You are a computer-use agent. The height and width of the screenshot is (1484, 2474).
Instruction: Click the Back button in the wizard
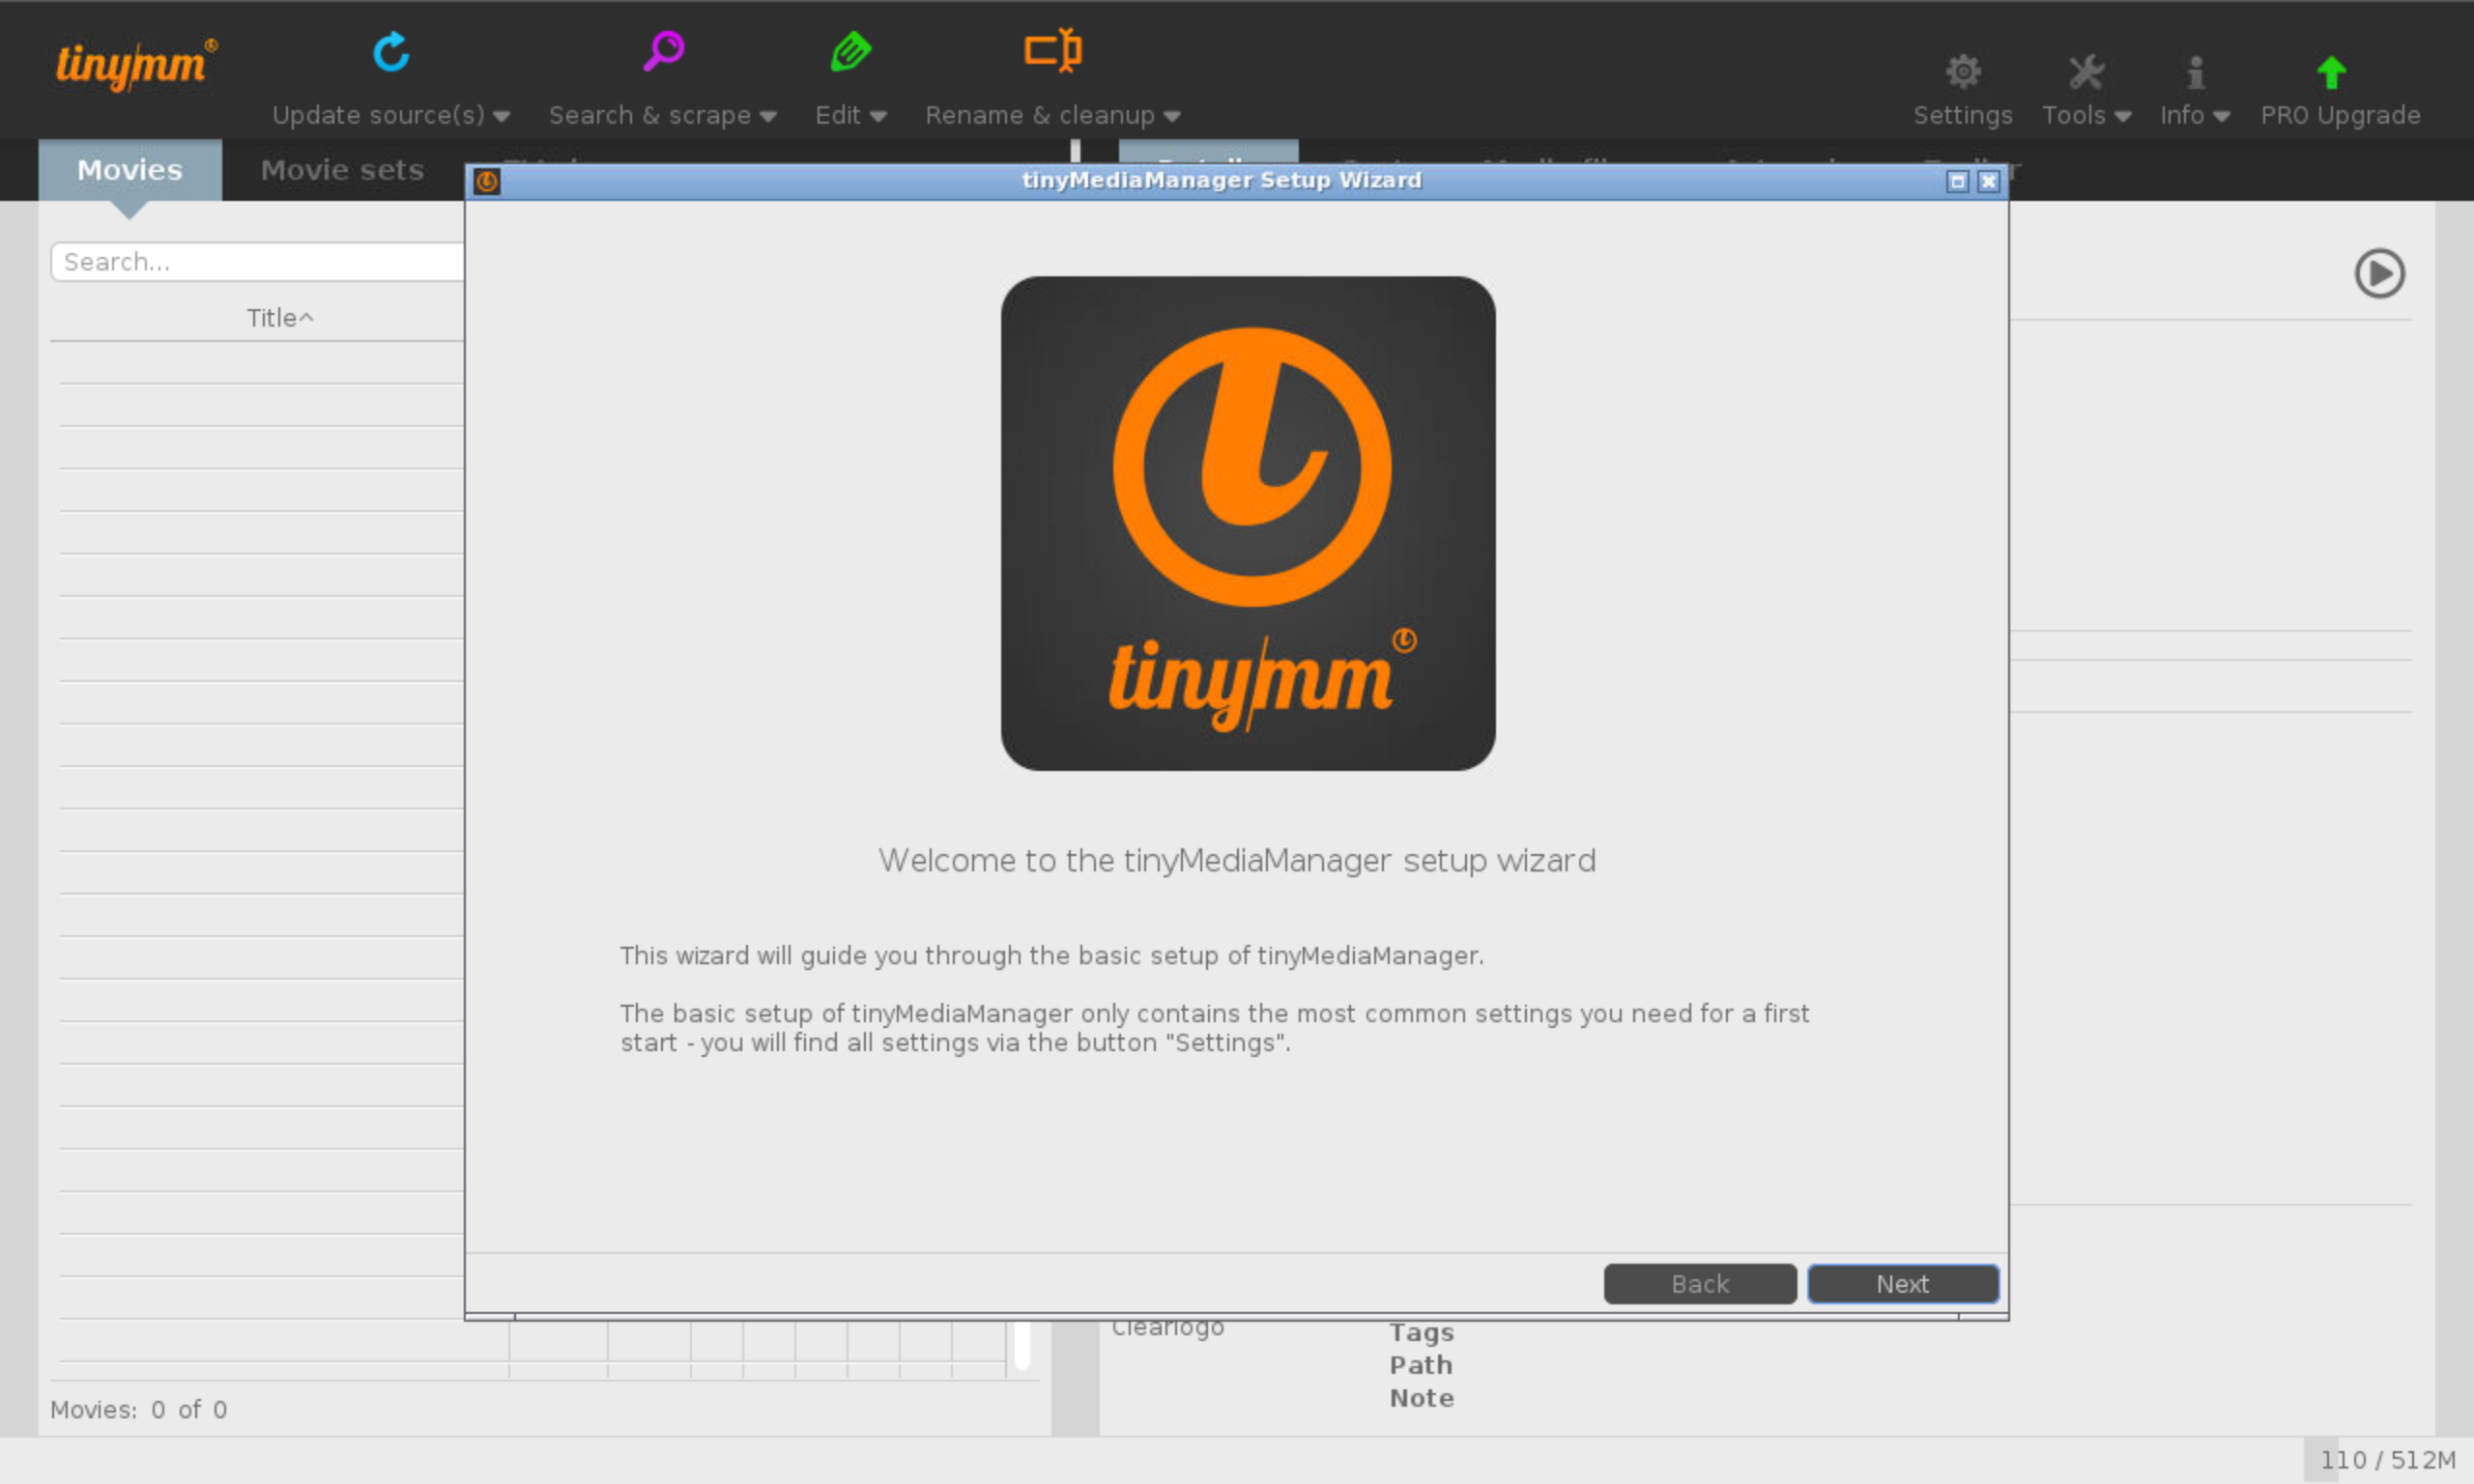(x=1699, y=1284)
